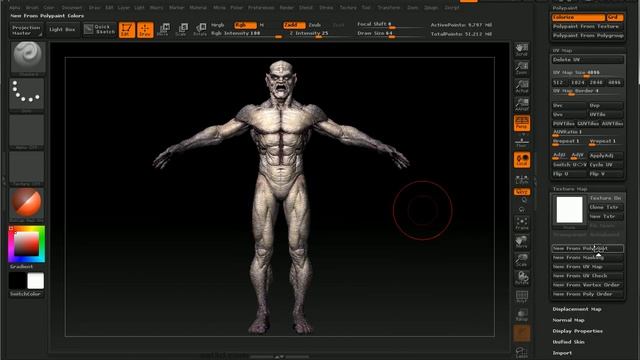Click the right shelf Scale icon
640x360 pixels.
coord(522,260)
